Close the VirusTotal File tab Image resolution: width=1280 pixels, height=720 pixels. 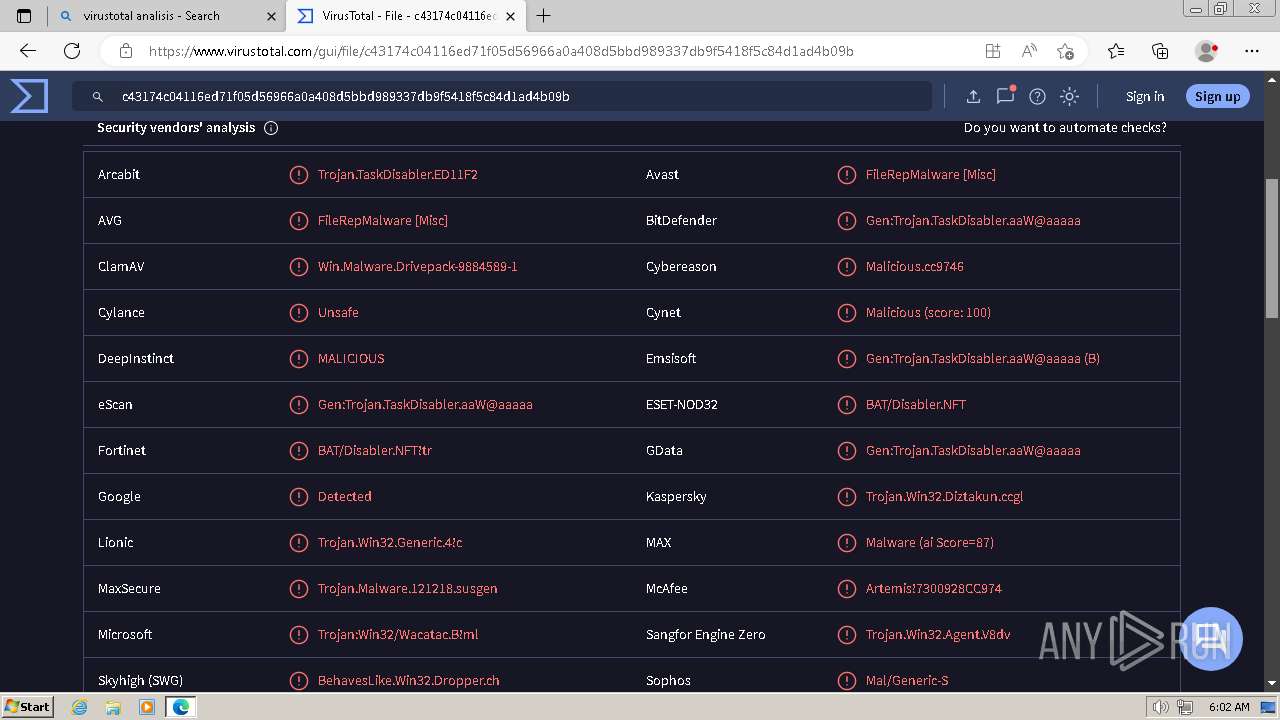[512, 16]
